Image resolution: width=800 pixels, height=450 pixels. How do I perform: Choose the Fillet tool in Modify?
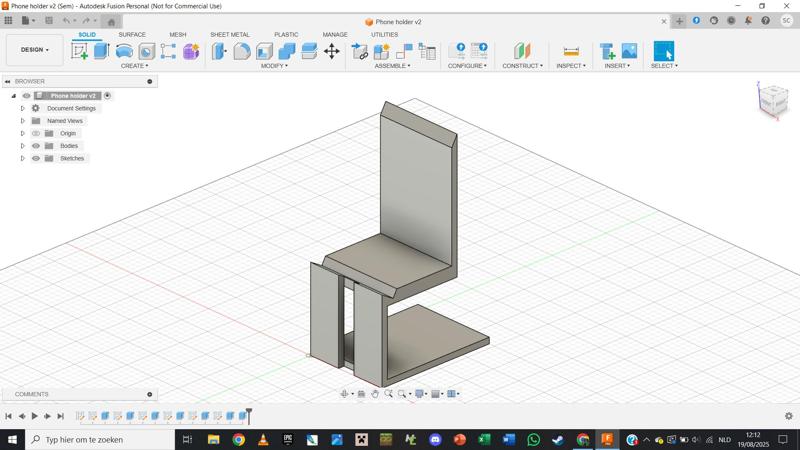click(242, 51)
